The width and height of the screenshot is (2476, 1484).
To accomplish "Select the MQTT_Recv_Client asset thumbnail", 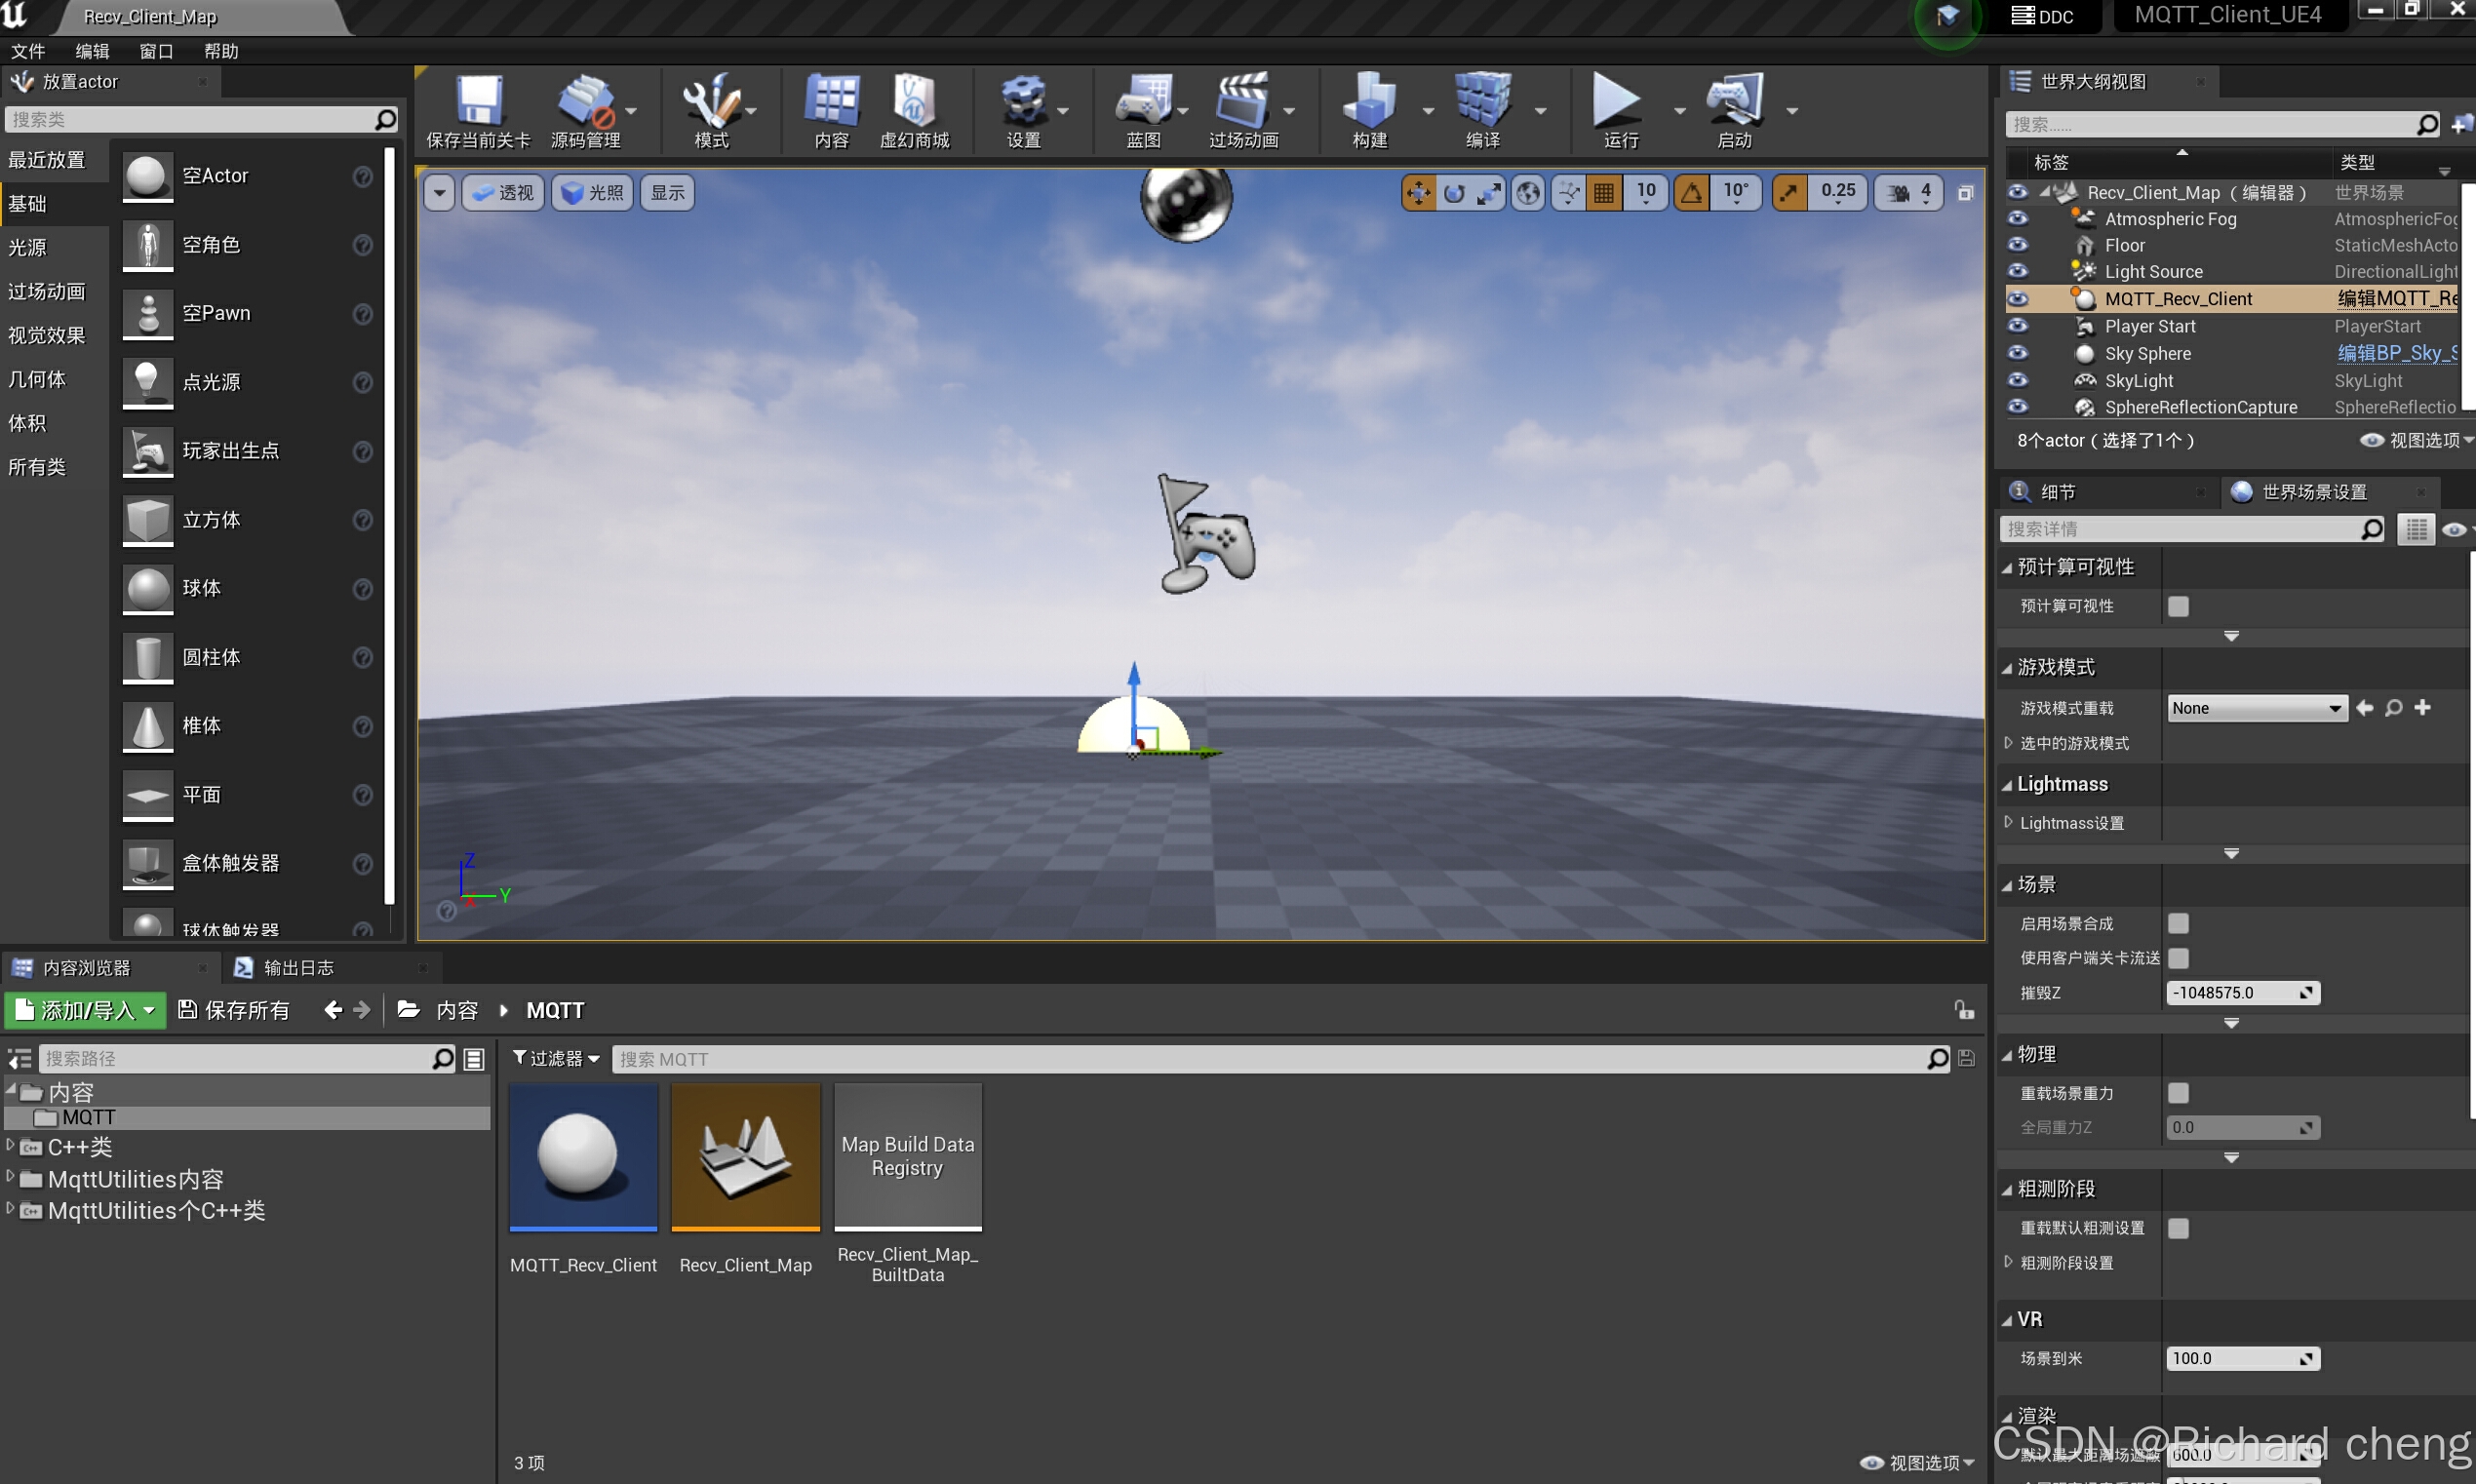I will coord(583,1156).
